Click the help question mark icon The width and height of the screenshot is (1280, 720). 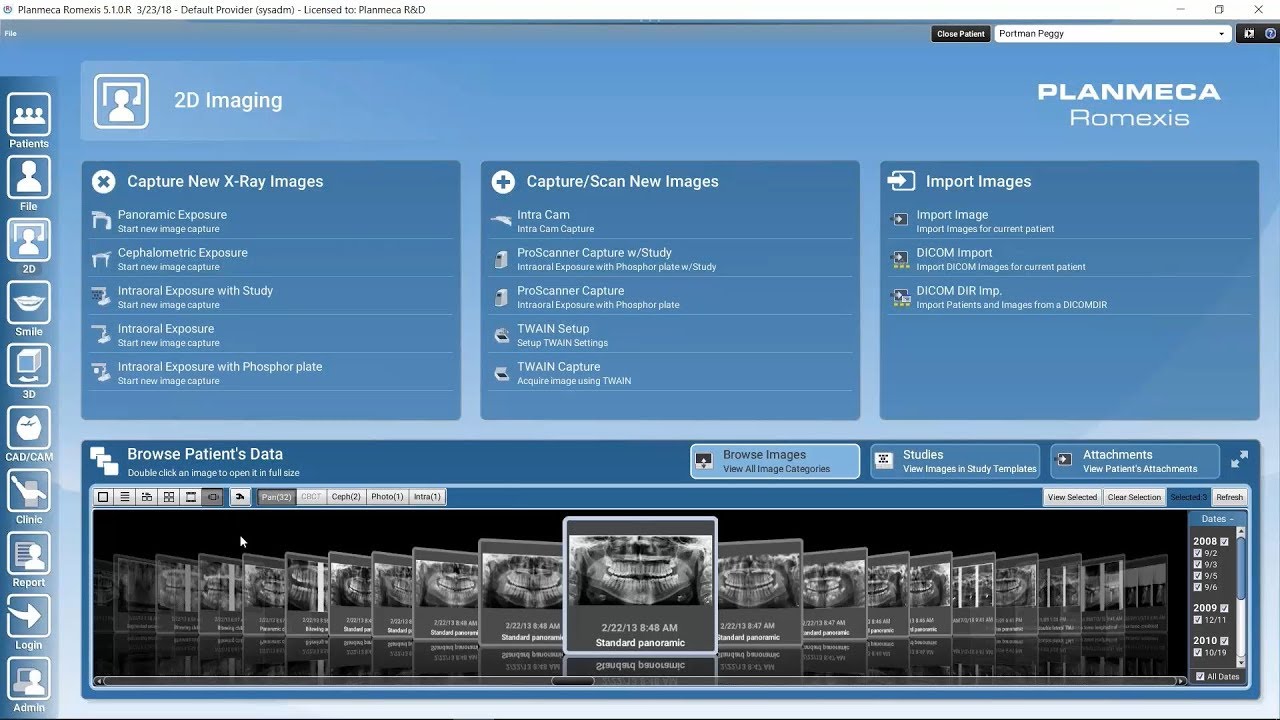coord(1270,34)
